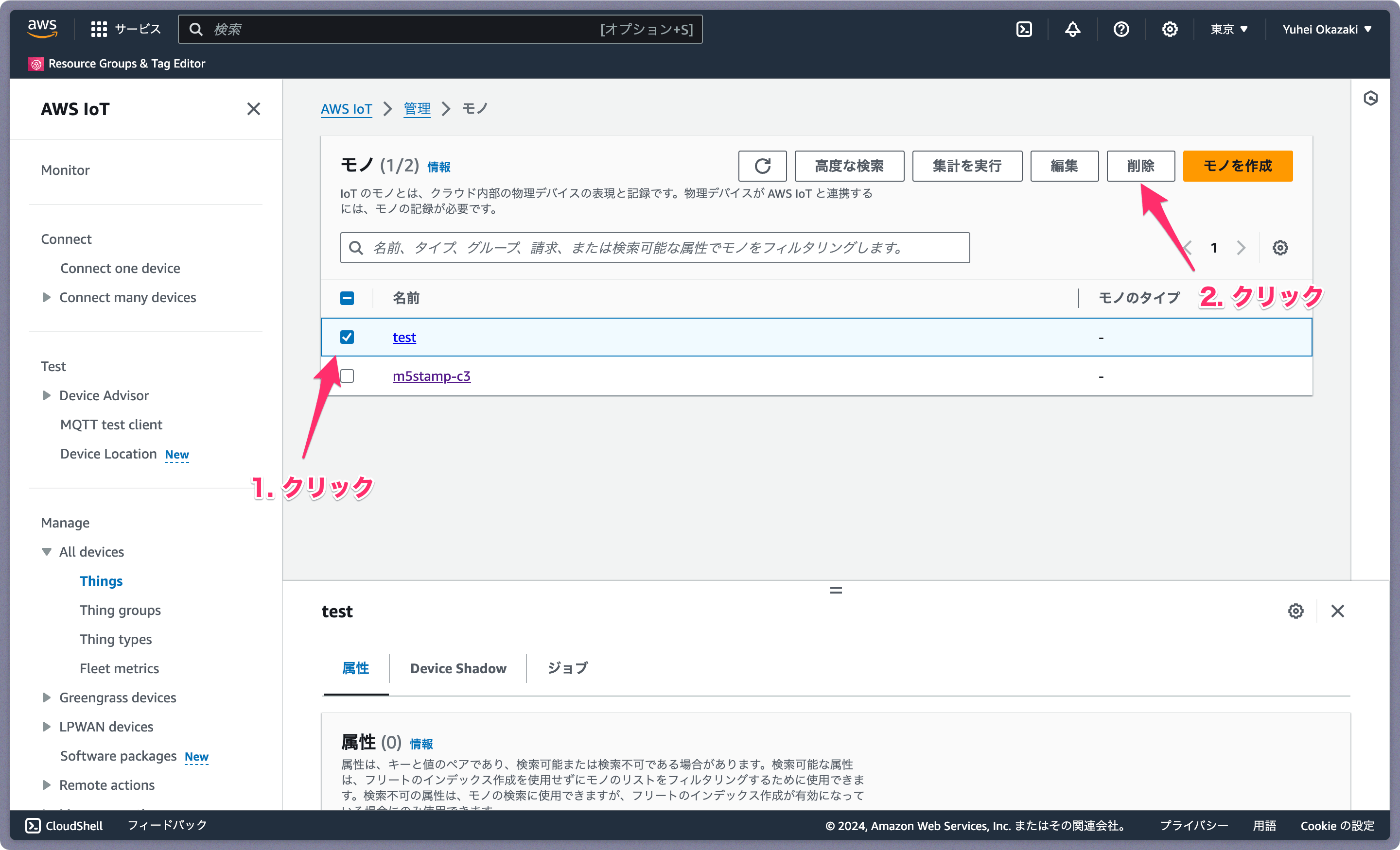Click 管理 breadcrumb link
Image resolution: width=1400 pixels, height=850 pixels.
[417, 109]
